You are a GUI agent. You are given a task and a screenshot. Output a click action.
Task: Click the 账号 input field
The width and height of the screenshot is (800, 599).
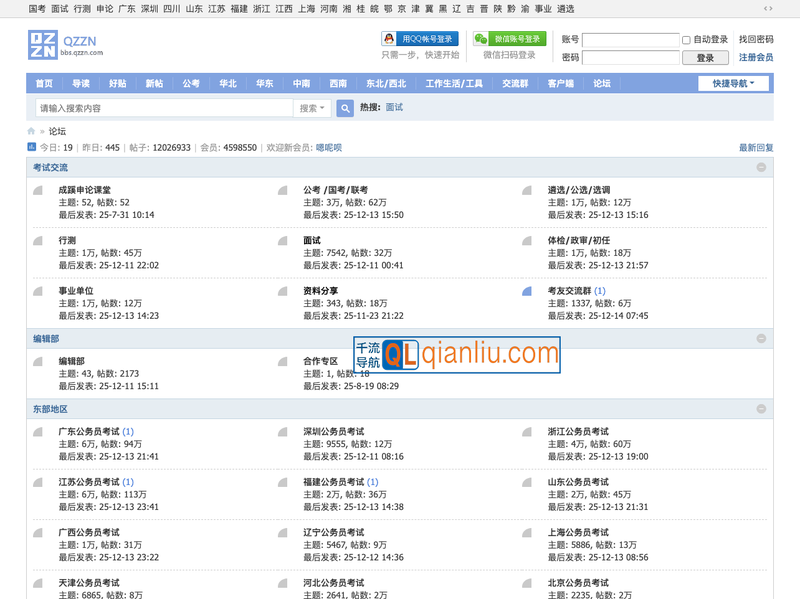(629, 40)
